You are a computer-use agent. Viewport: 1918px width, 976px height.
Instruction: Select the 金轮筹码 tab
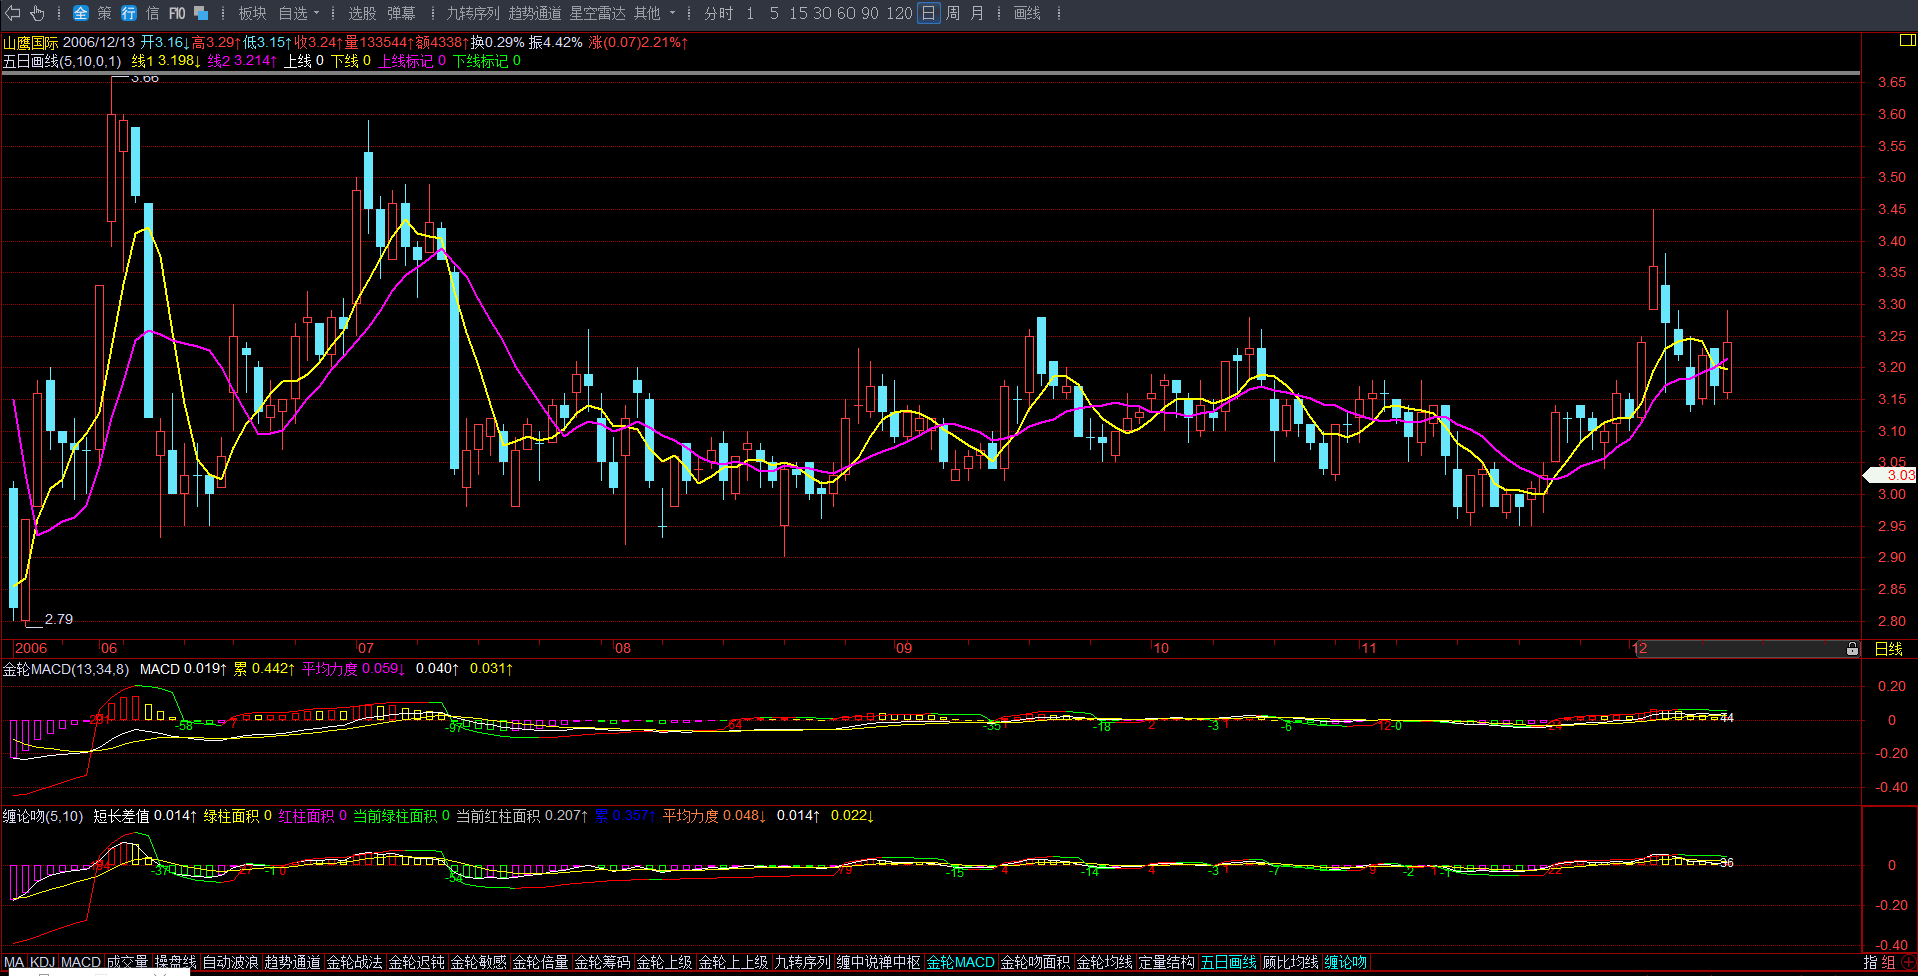pyautogui.click(x=603, y=962)
